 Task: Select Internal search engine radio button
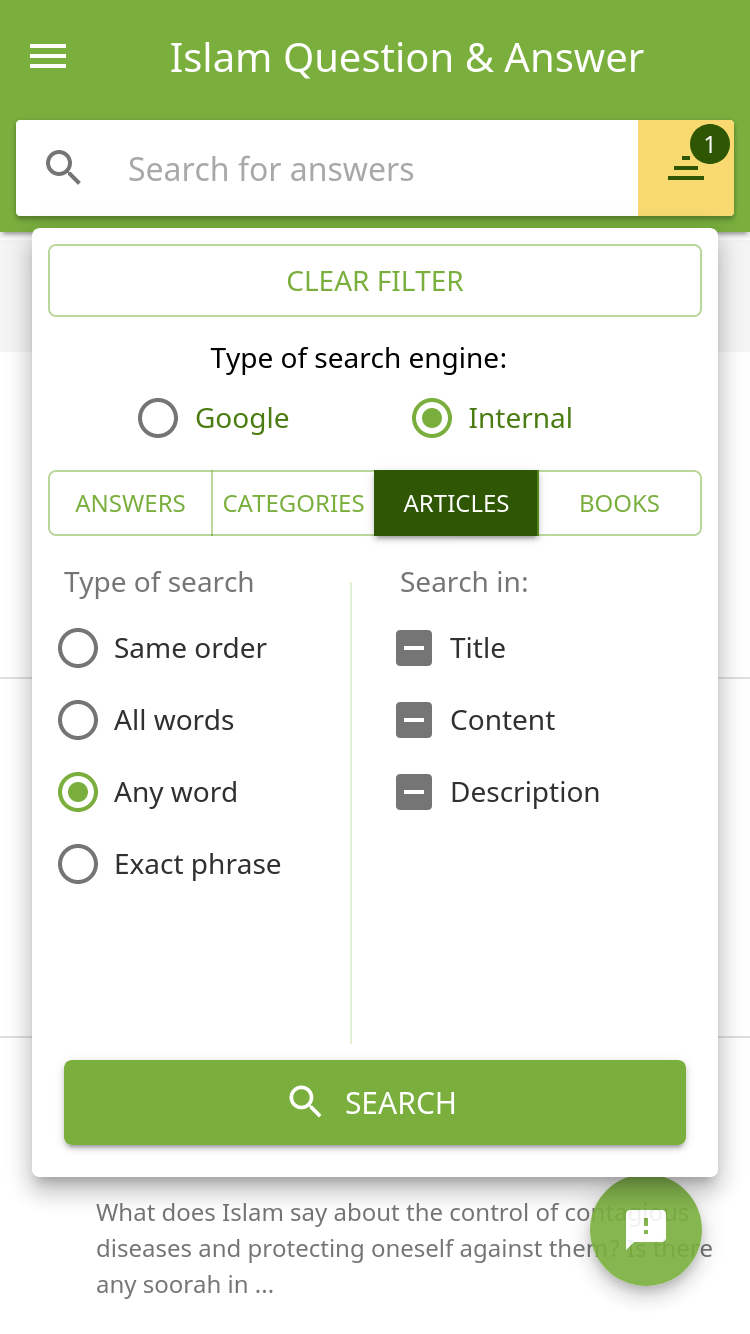point(432,418)
